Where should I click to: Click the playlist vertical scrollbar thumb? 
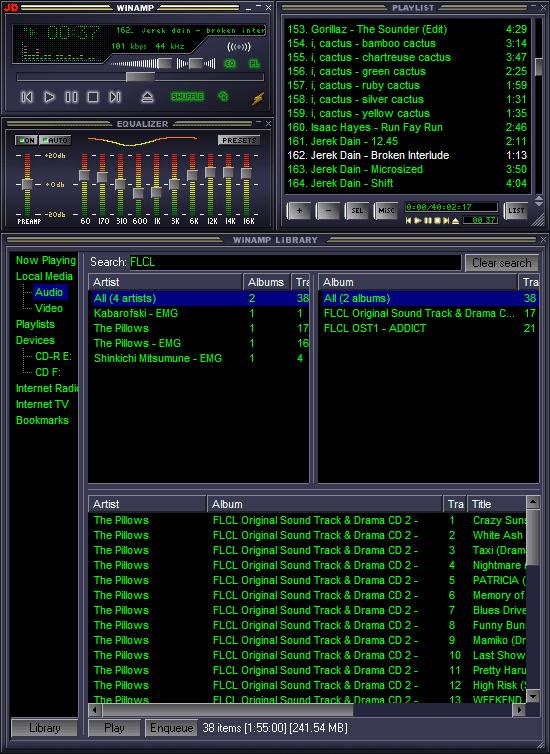click(538, 67)
